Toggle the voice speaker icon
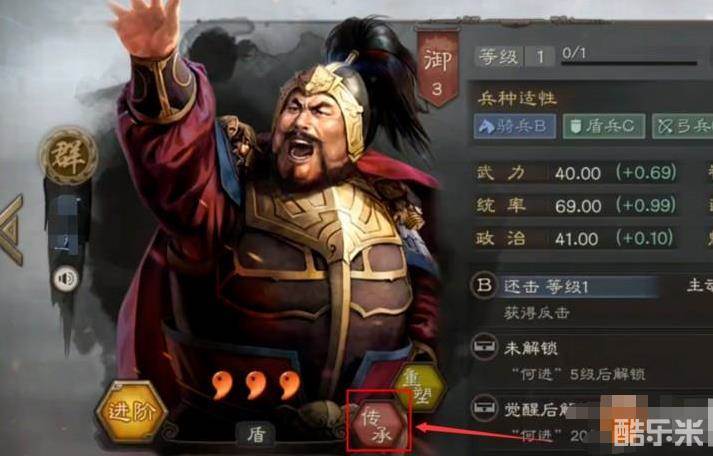The image size is (713, 456). [66, 278]
